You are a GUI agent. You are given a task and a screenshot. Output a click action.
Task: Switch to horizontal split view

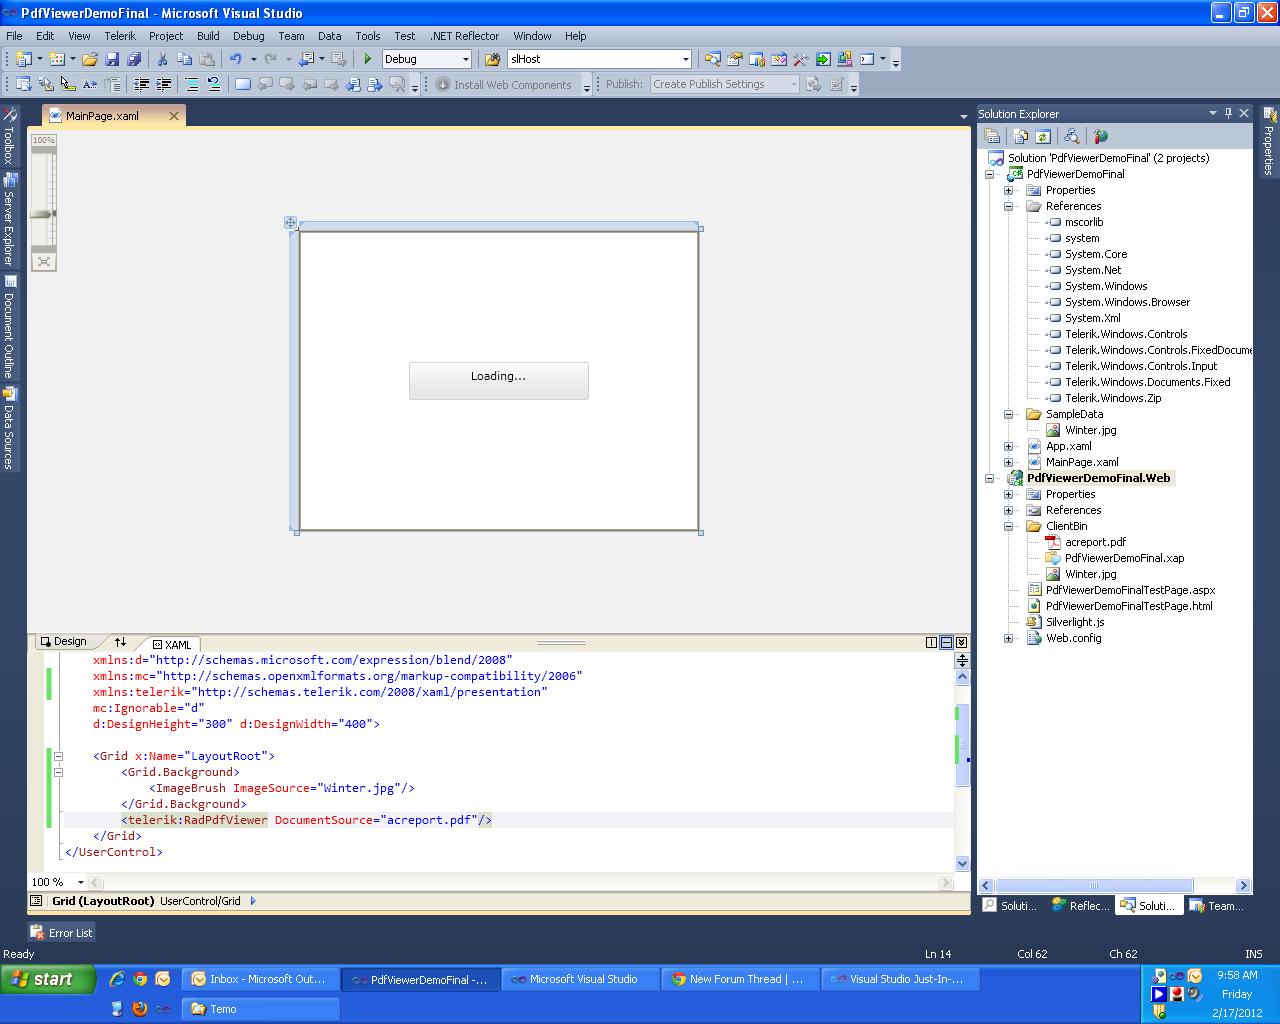946,642
